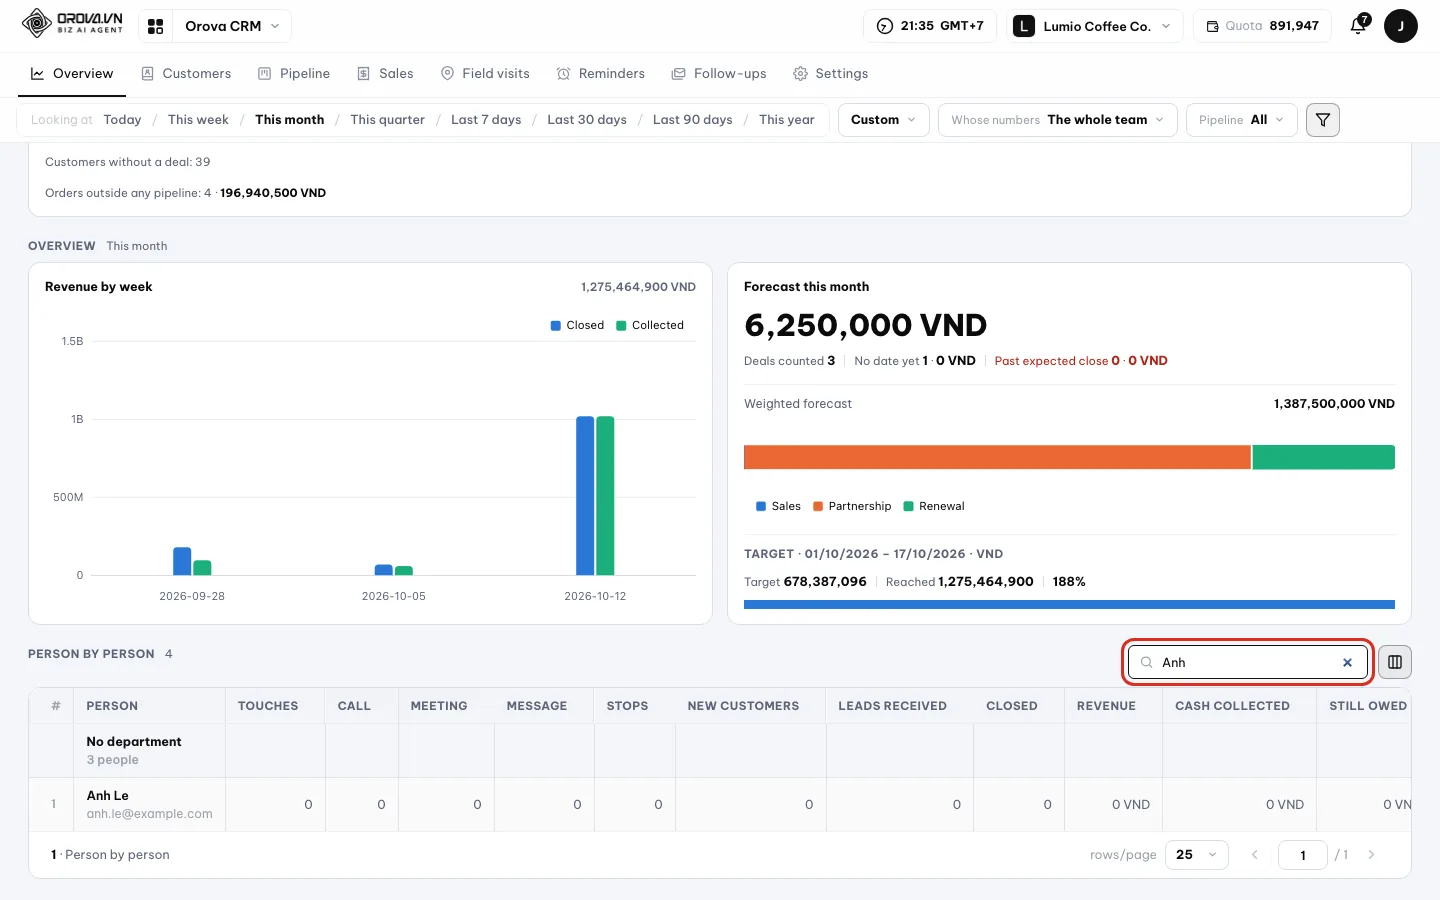1440x900 pixels.
Task: Open the Settings tab
Action: coord(830,74)
